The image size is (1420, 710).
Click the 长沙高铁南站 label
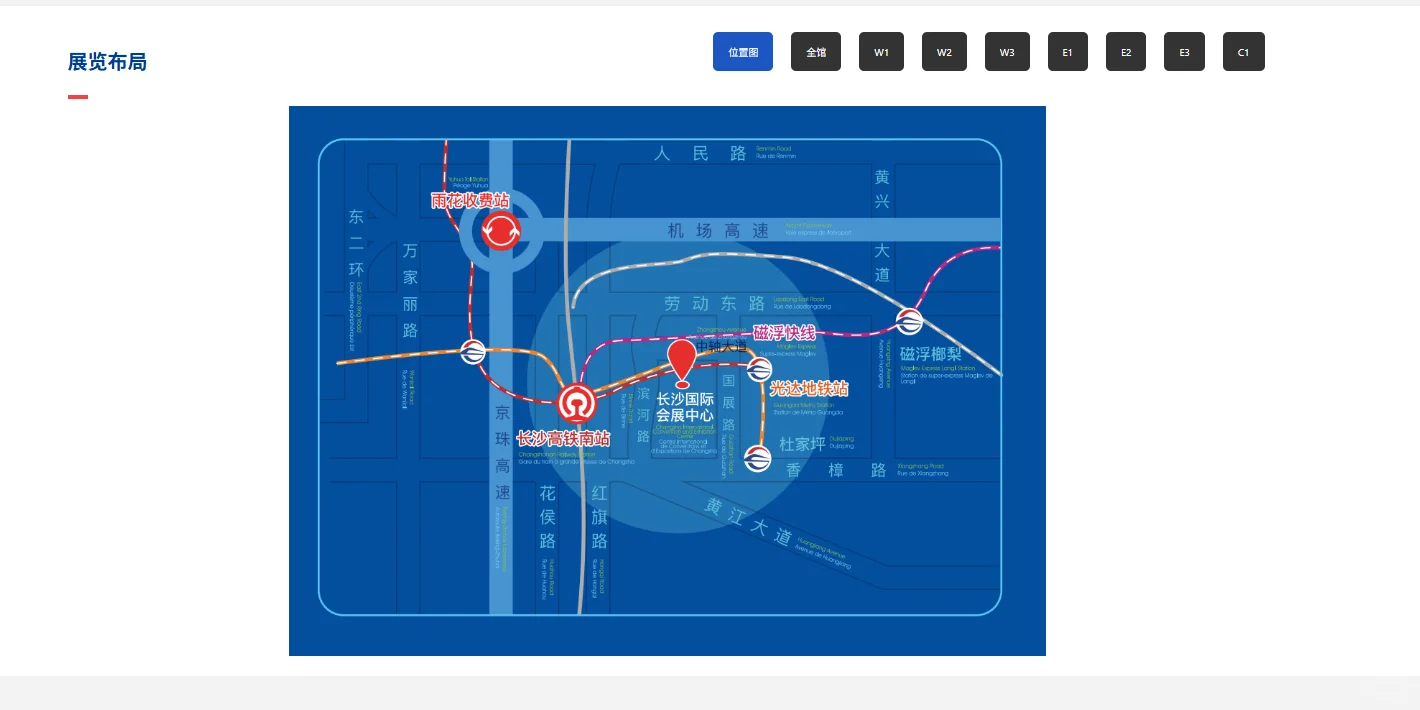pyautogui.click(x=563, y=438)
